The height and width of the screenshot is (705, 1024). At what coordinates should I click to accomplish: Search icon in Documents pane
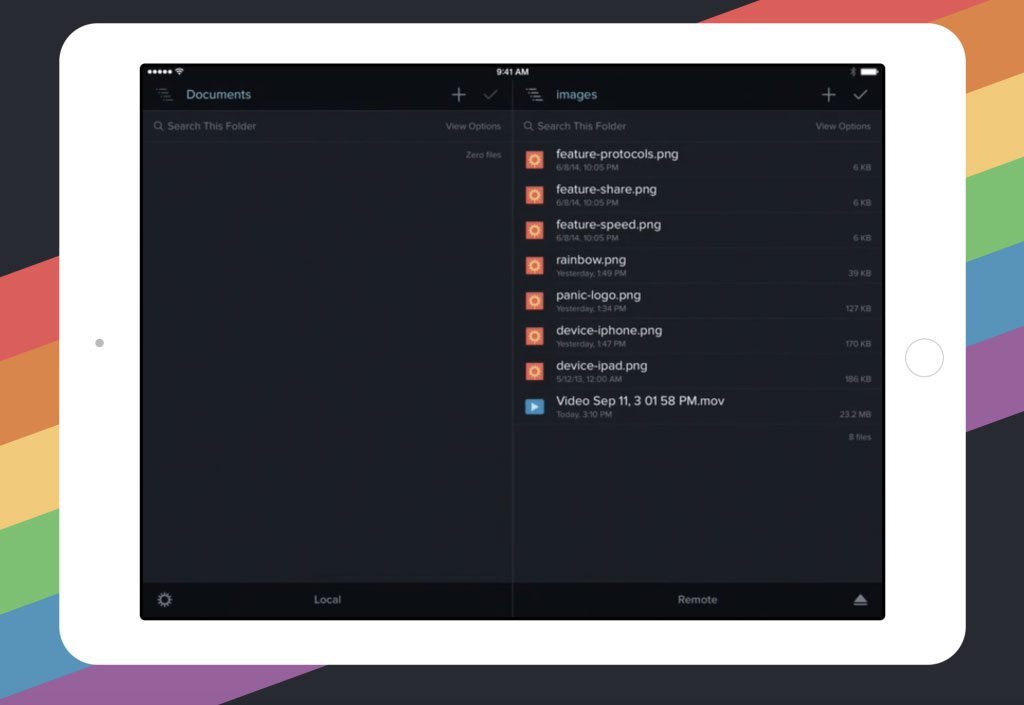(158, 126)
